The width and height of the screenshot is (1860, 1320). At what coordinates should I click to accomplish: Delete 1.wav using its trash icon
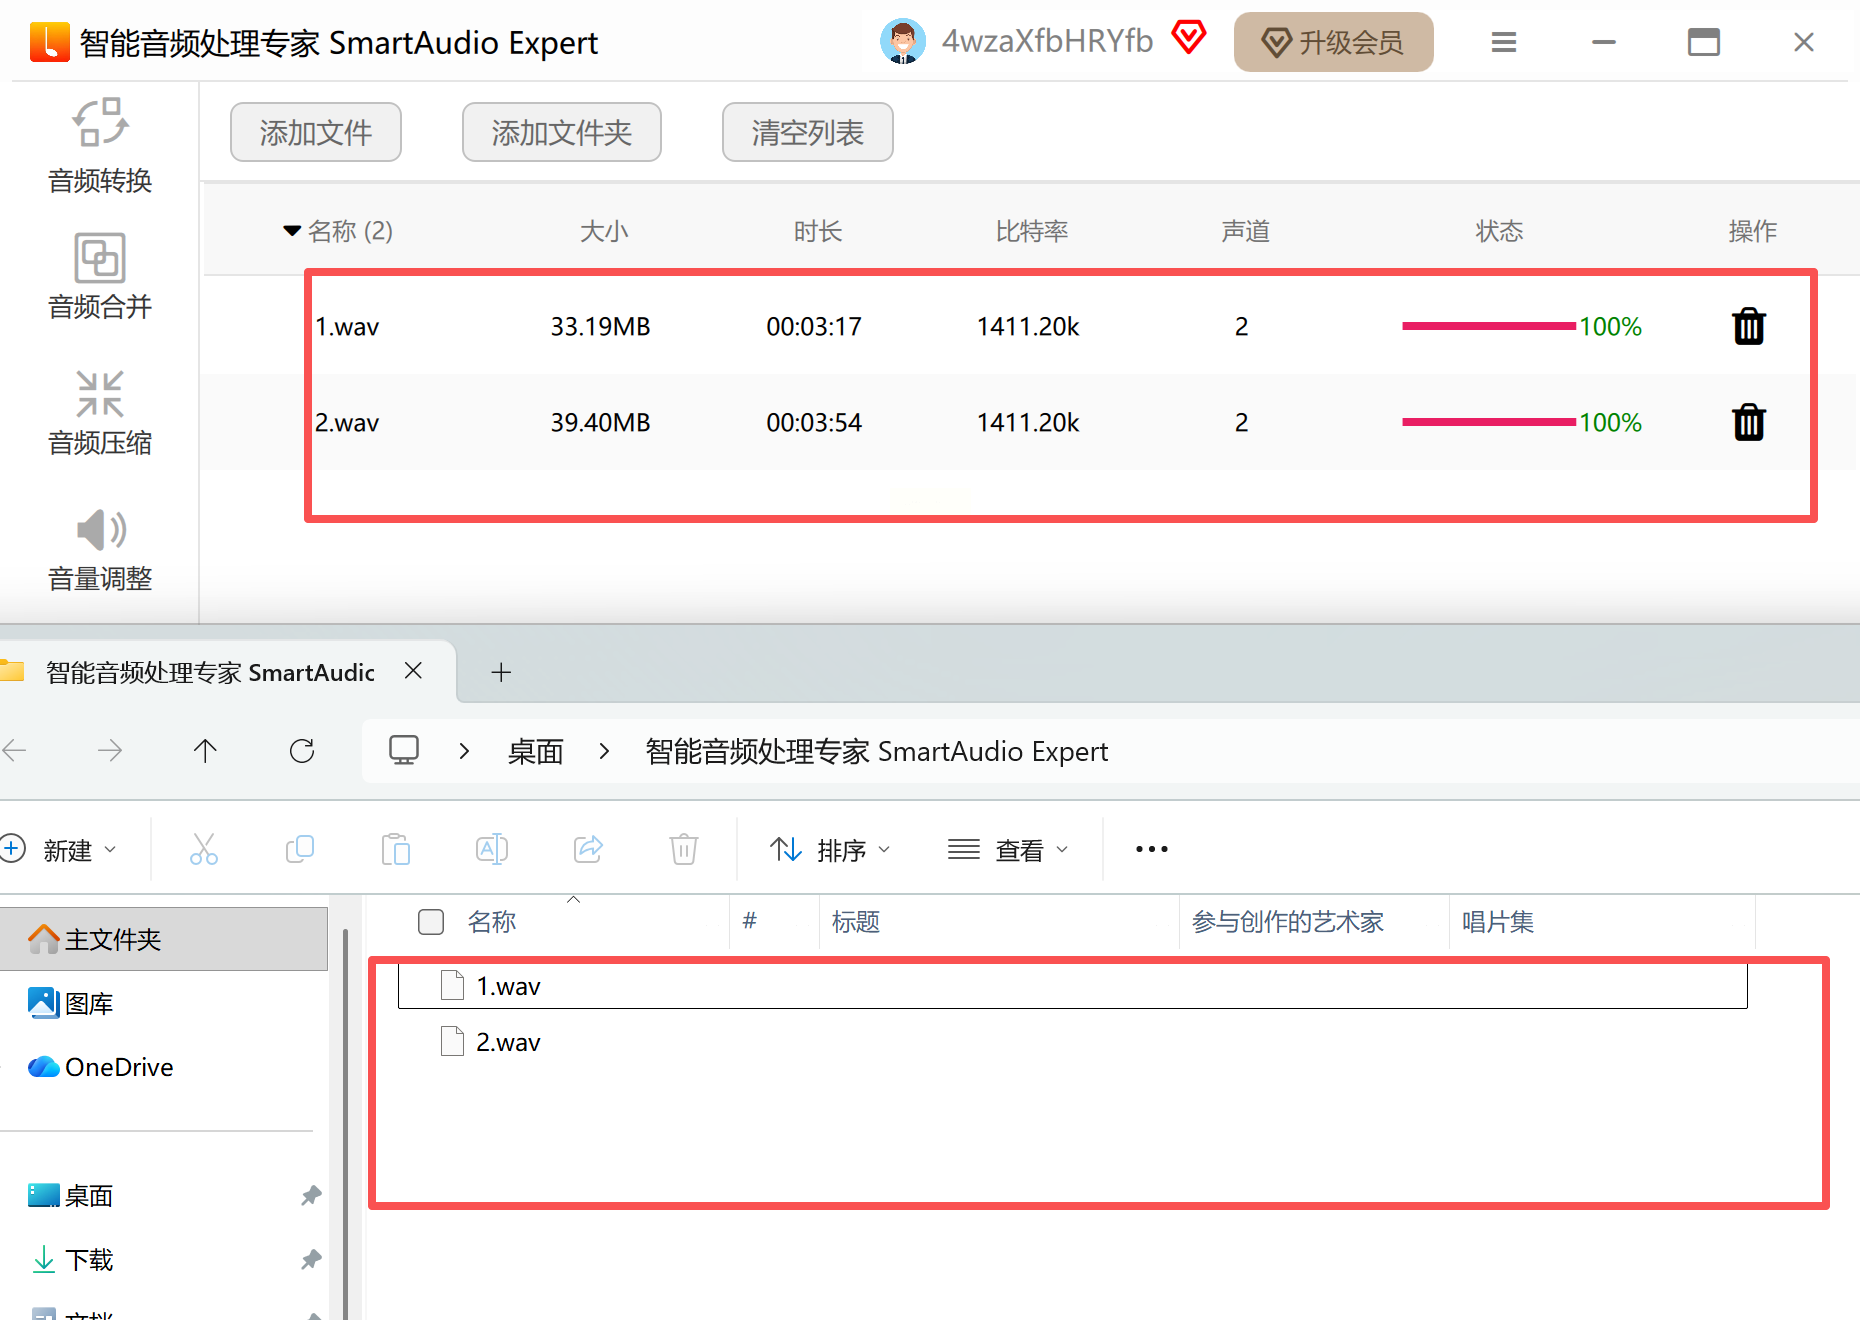[x=1749, y=326]
